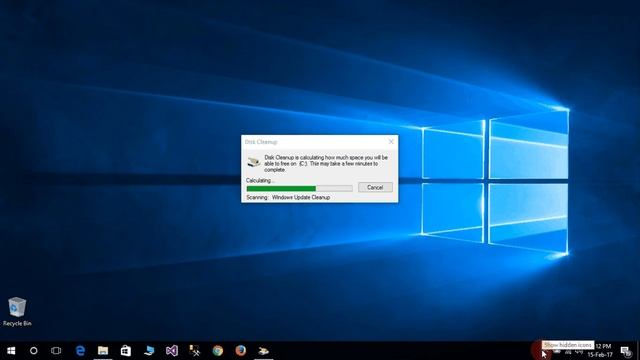The height and width of the screenshot is (360, 640).
Task: Click the disk drive icon in Disk Cleanup dialog
Action: click(253, 162)
